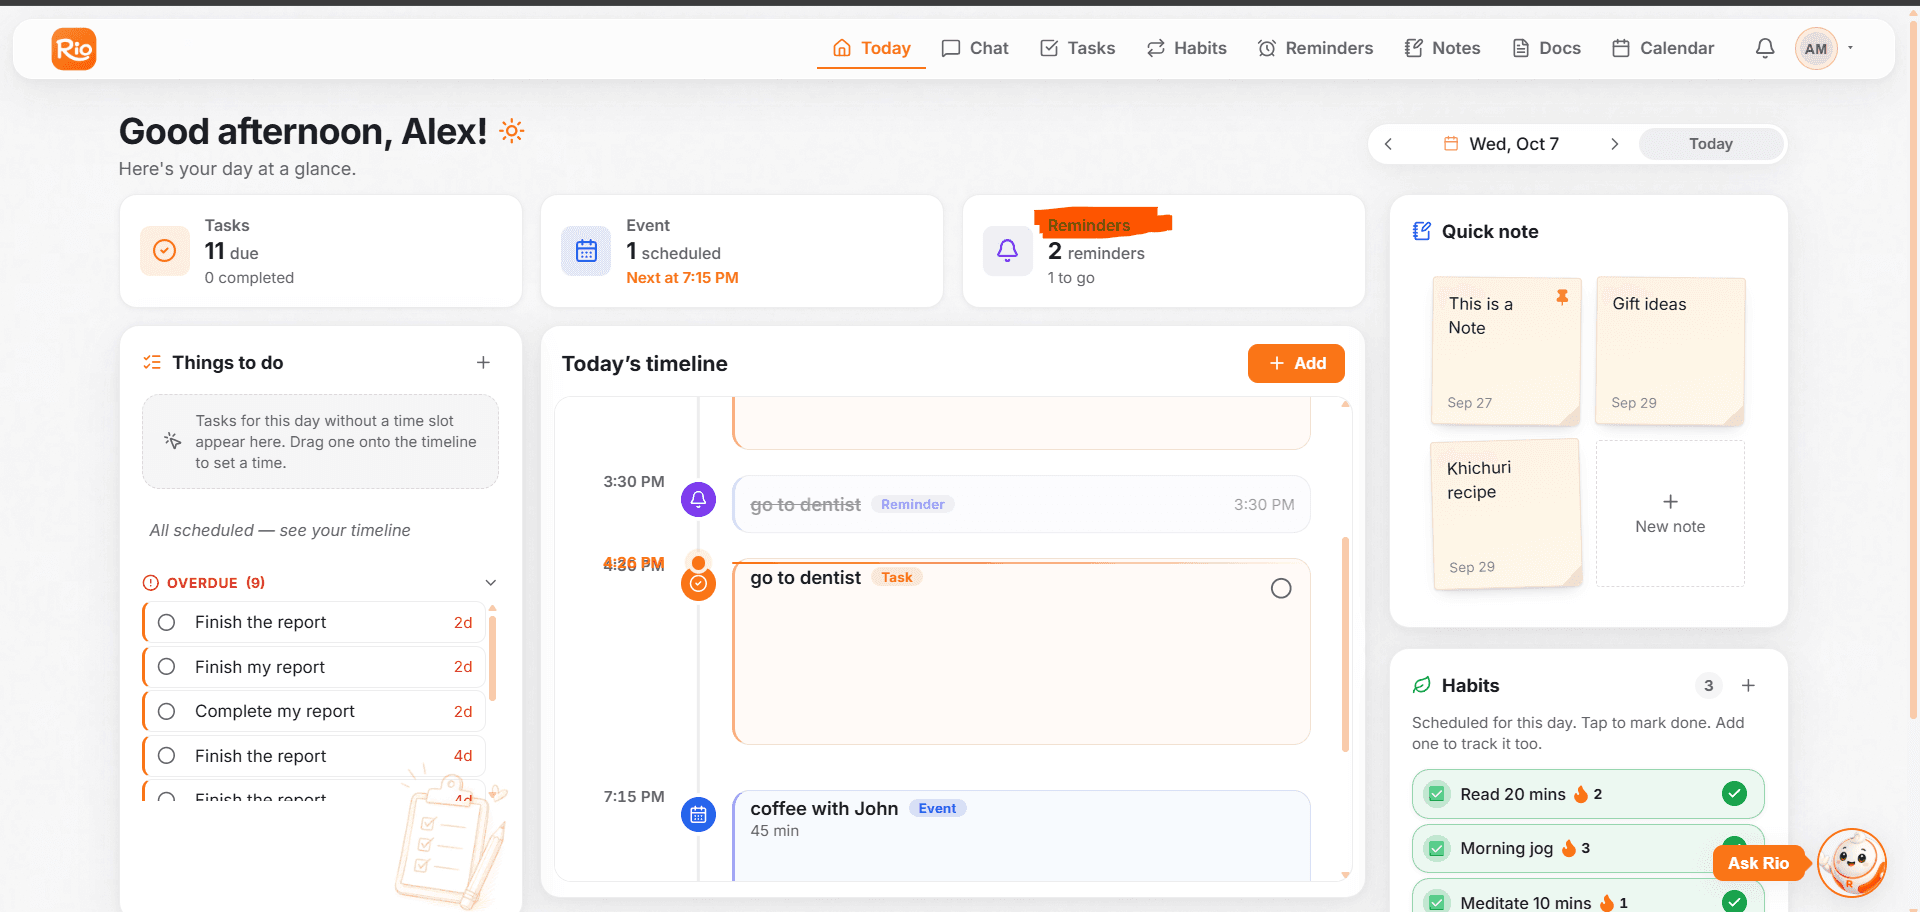This screenshot has width=1920, height=912.
Task: Mark "Finish my report" task as complete
Action: pos(167,667)
